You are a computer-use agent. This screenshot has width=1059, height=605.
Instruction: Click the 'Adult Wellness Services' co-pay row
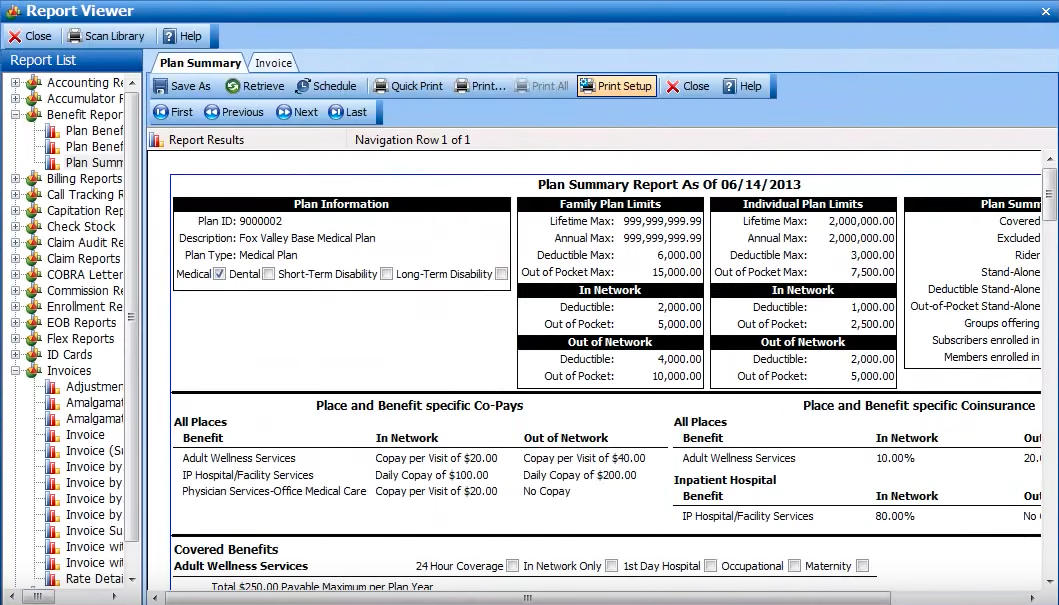[x=413, y=458]
